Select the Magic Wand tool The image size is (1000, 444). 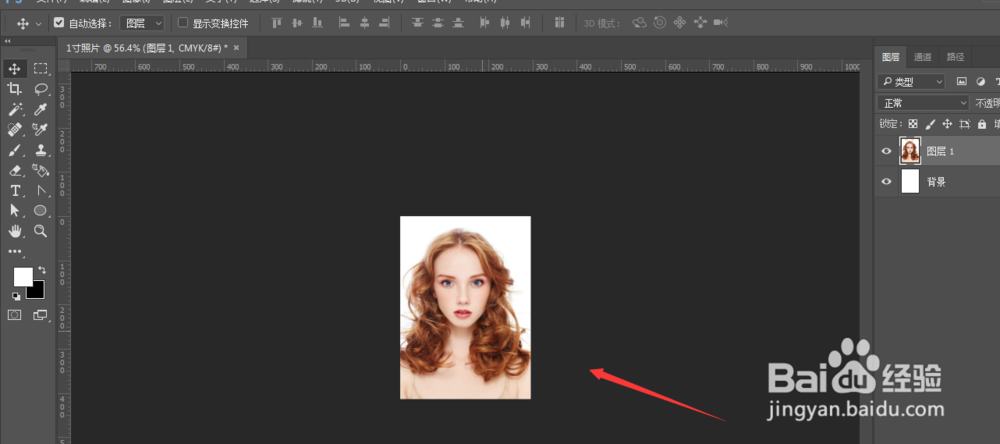pos(15,109)
